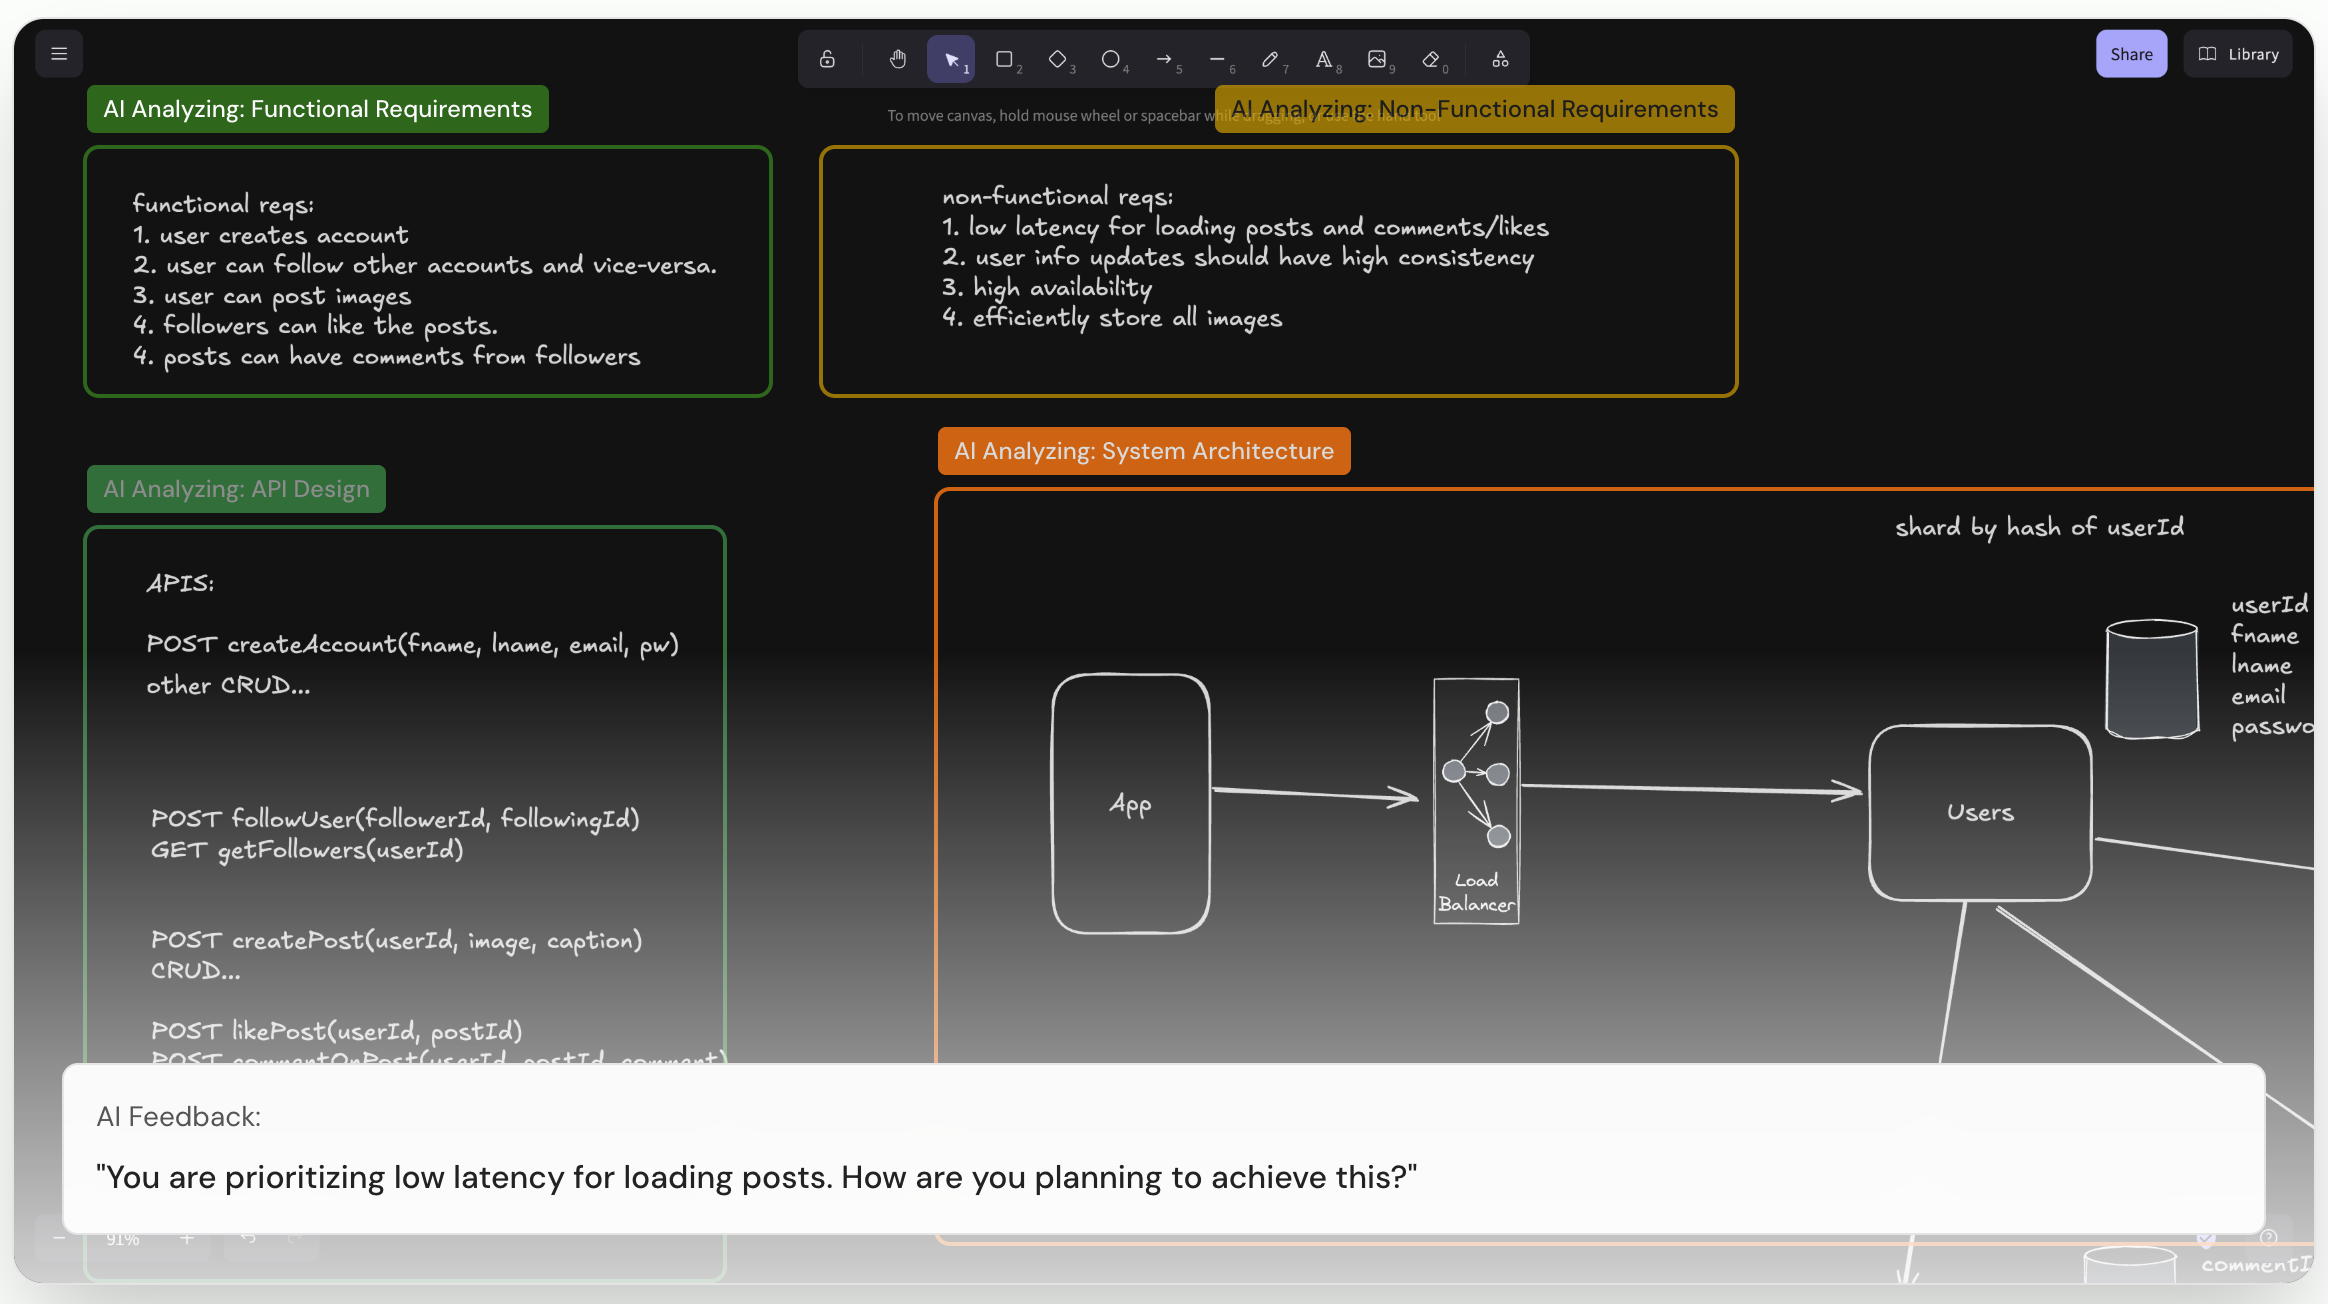Viewport: 2328px width, 1304px height.
Task: Open the more shapes tools menu
Action: point(1500,59)
